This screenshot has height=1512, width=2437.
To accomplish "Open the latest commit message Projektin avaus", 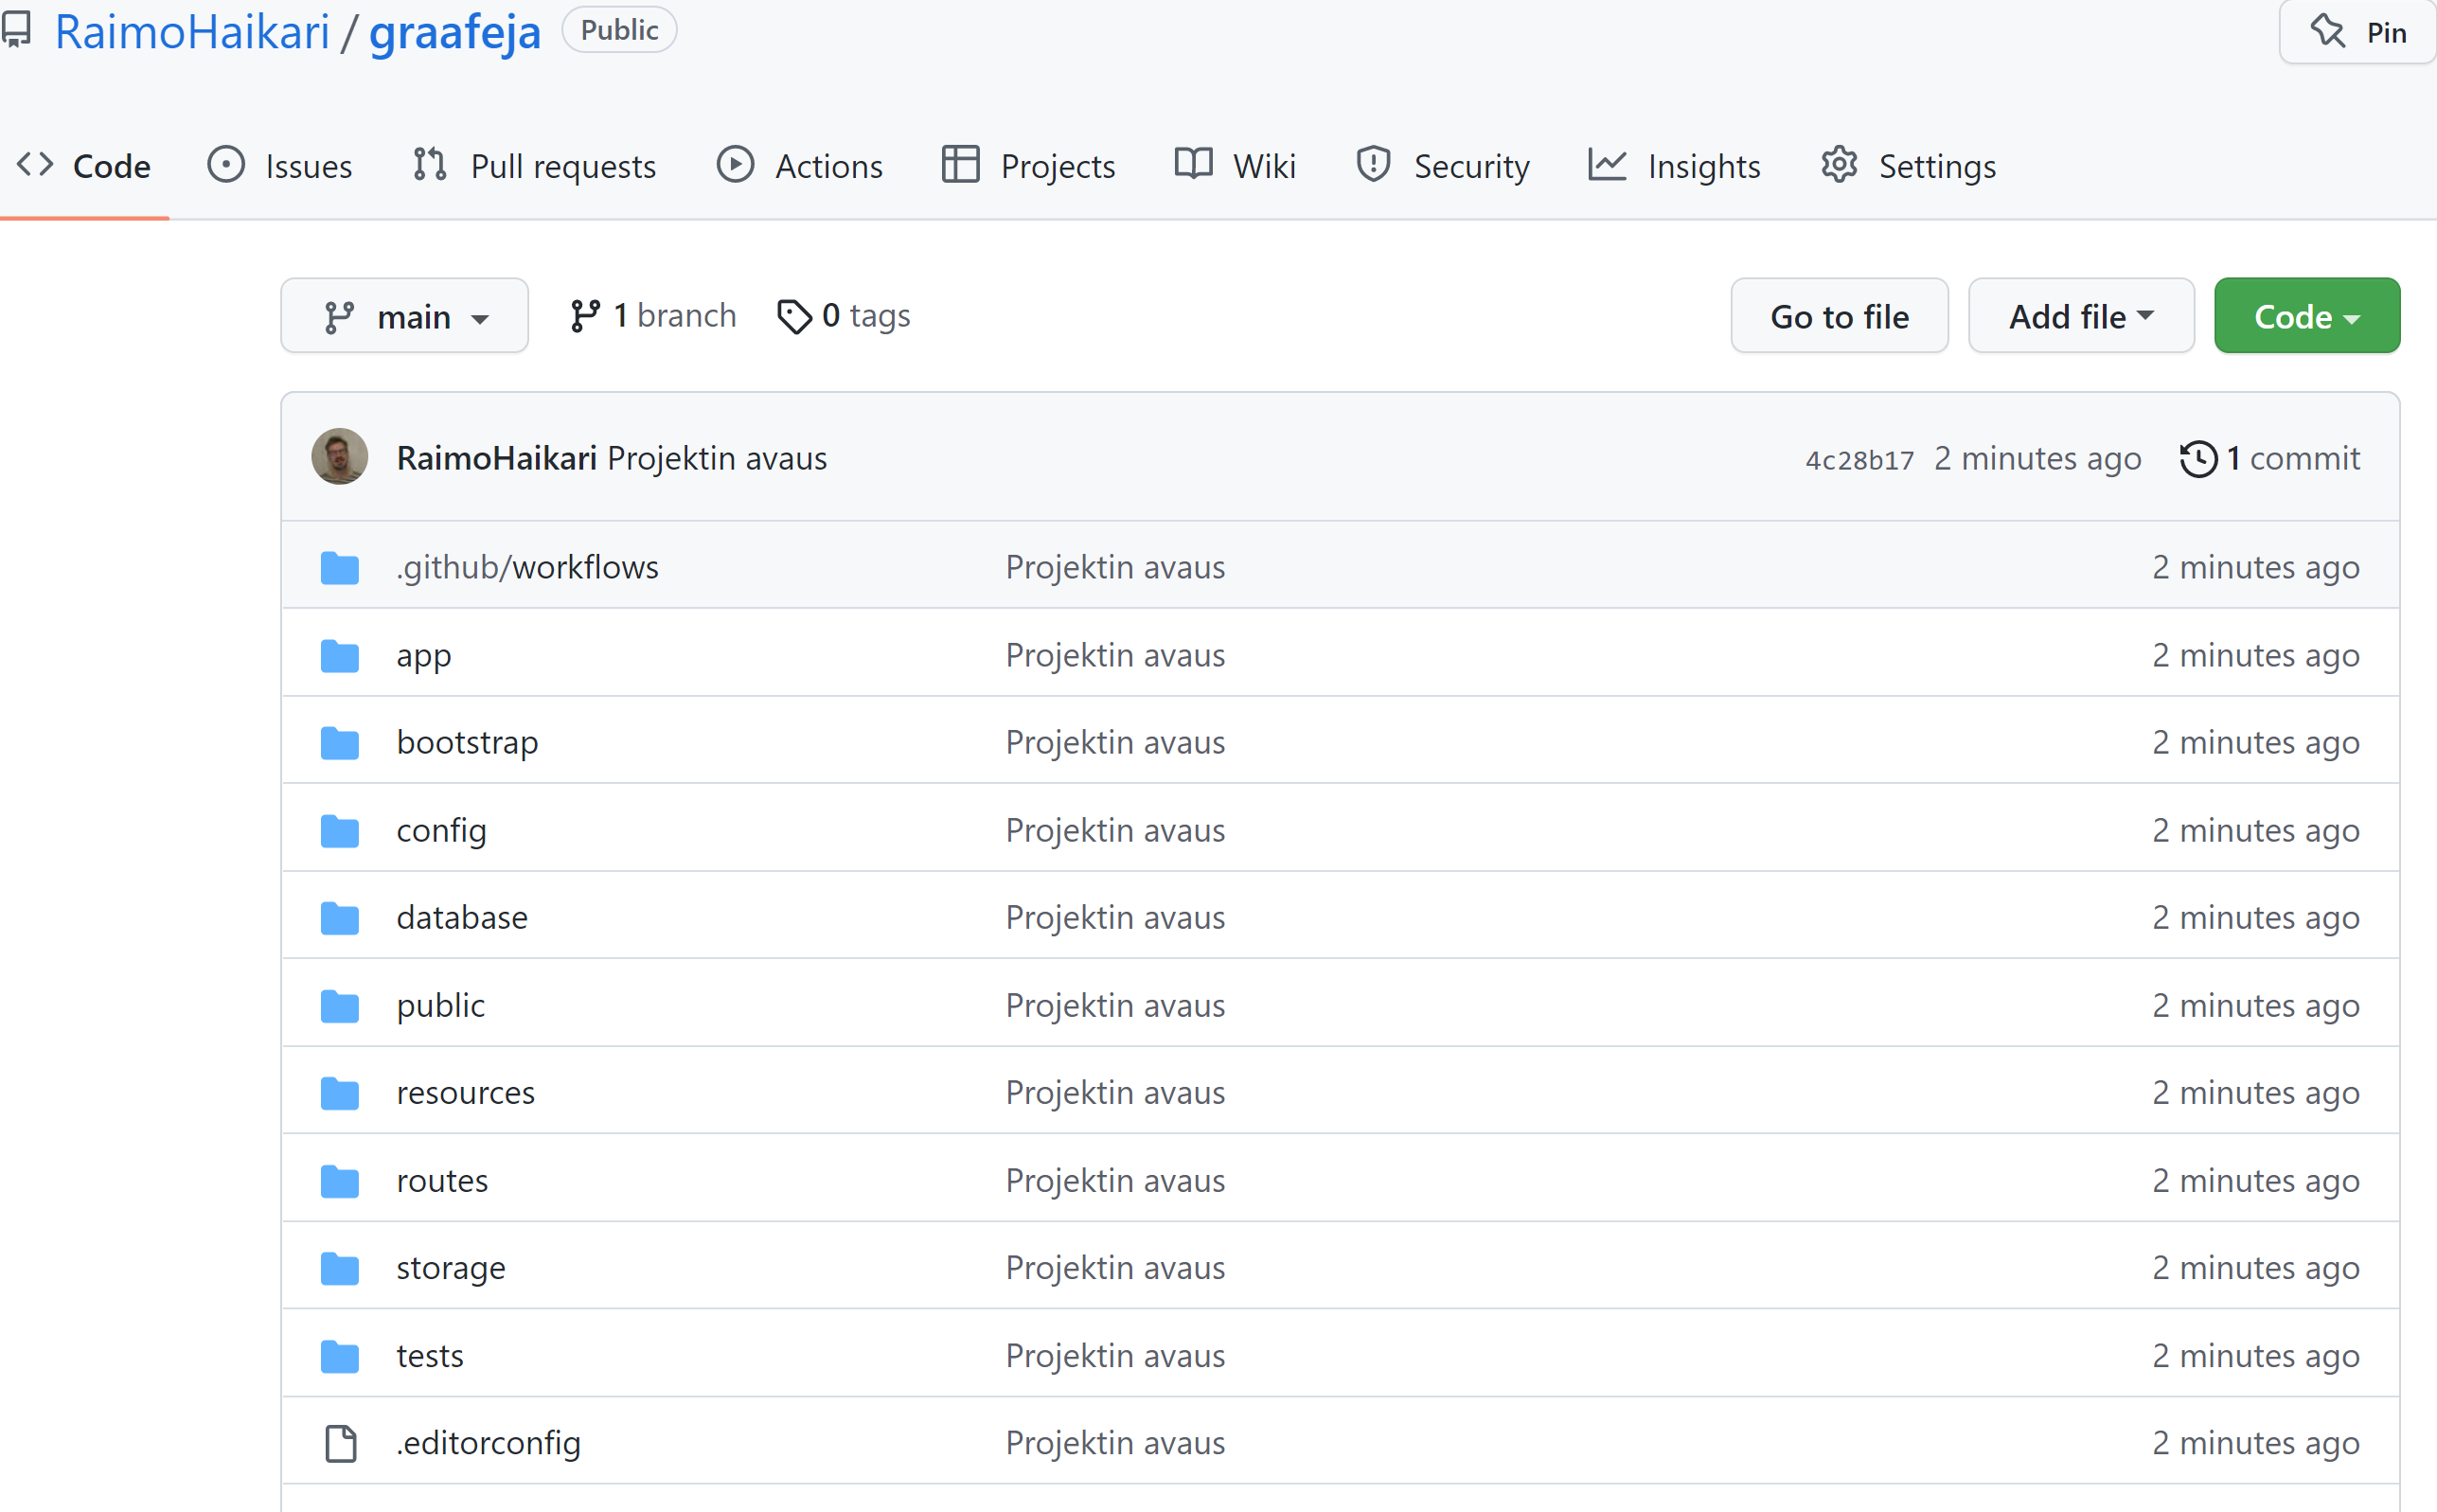I will [717, 458].
